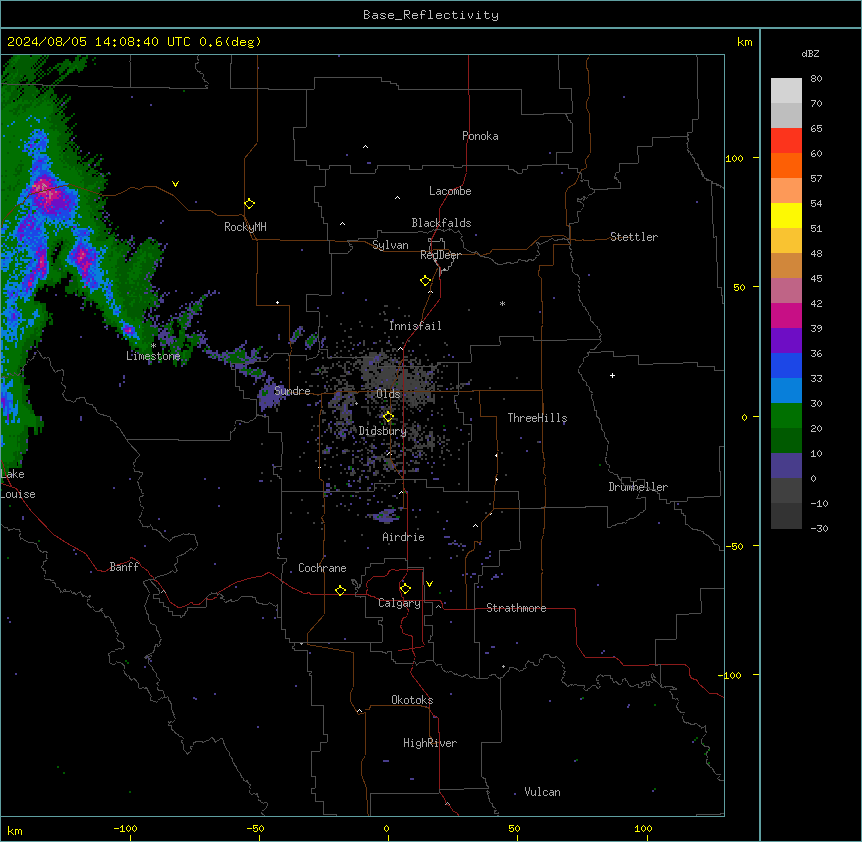Image resolution: width=862 pixels, height=842 pixels.
Task: Select the RedDeer city label
Action: tap(440, 255)
